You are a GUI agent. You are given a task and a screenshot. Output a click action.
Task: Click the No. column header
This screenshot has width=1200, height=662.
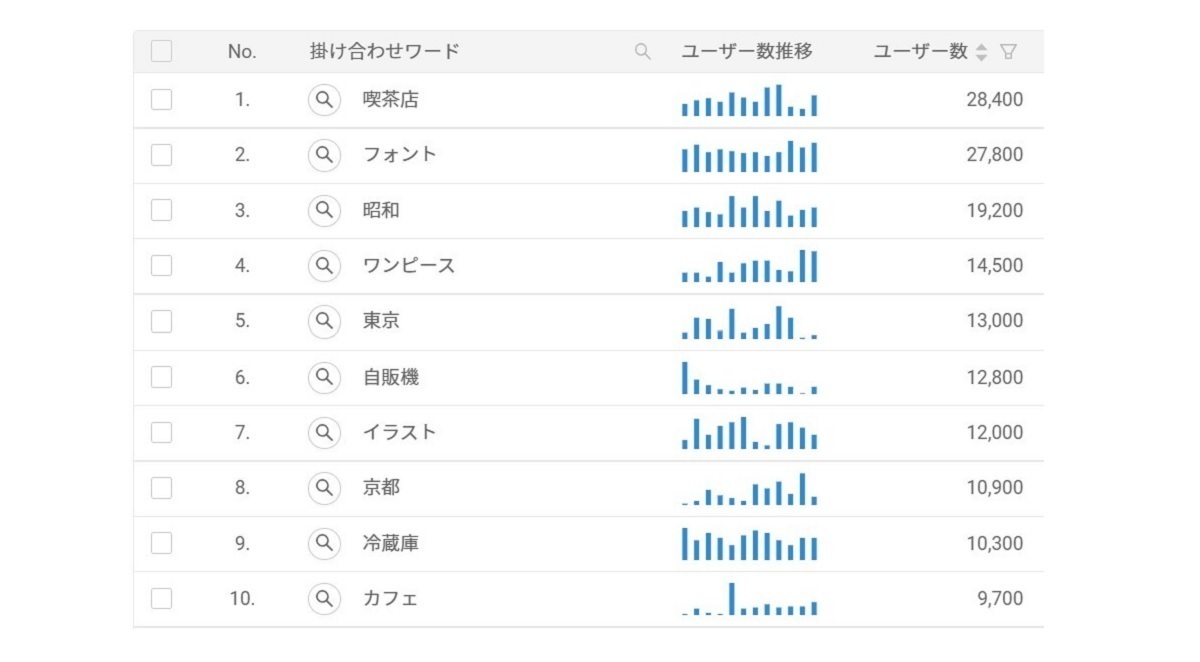pos(242,52)
